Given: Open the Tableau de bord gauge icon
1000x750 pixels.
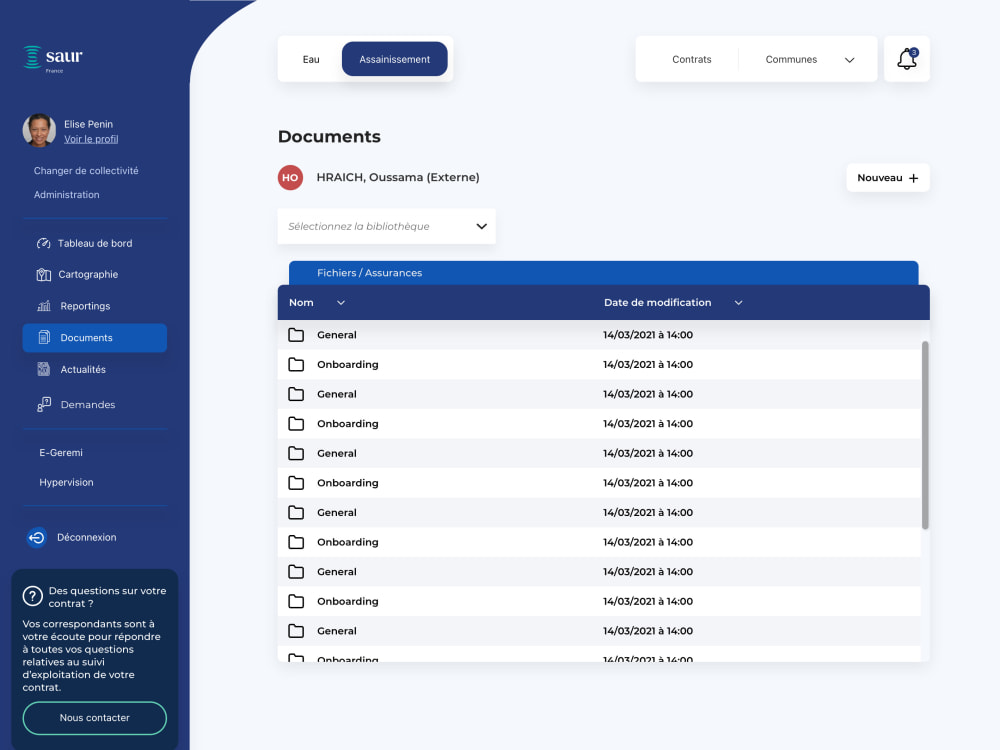Looking at the screenshot, I should tap(43, 243).
